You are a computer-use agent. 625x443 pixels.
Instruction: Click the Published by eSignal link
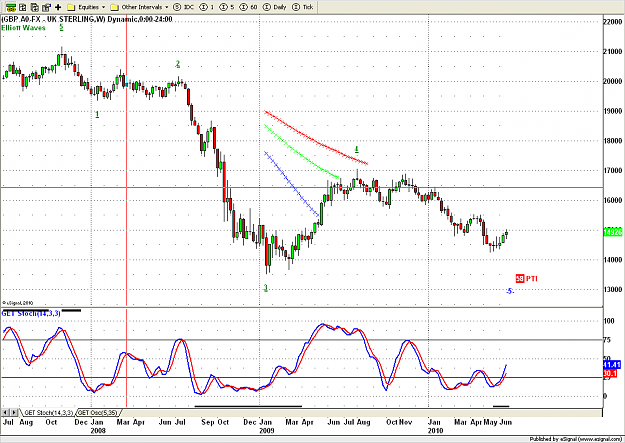576,439
